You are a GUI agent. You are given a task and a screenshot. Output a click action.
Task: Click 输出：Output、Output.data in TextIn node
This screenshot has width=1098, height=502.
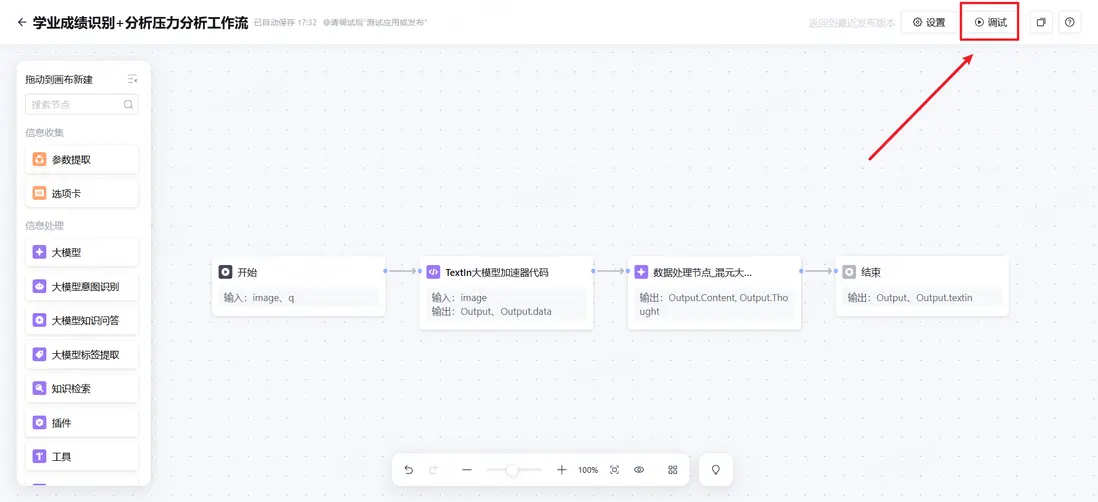click(491, 312)
